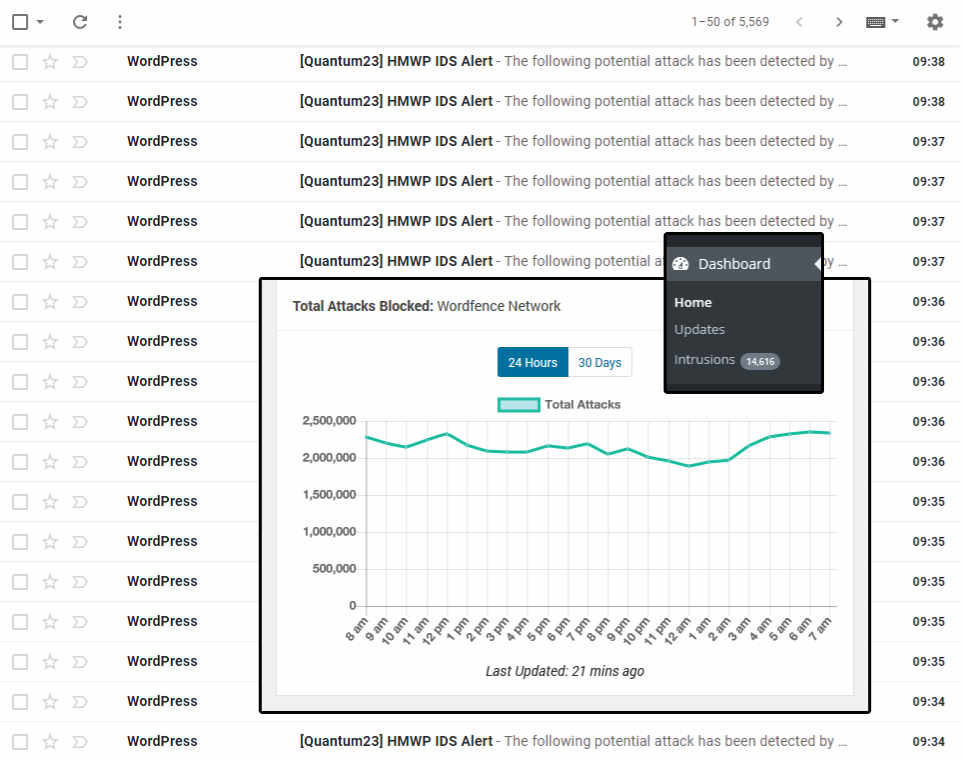Click the white arrow pointer beside Dashboard

[x=817, y=264]
